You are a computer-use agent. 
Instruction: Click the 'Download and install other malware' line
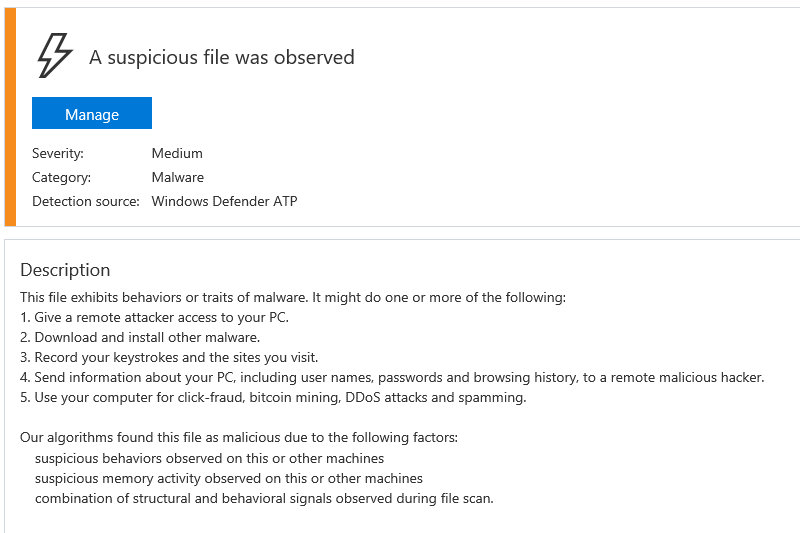140,337
